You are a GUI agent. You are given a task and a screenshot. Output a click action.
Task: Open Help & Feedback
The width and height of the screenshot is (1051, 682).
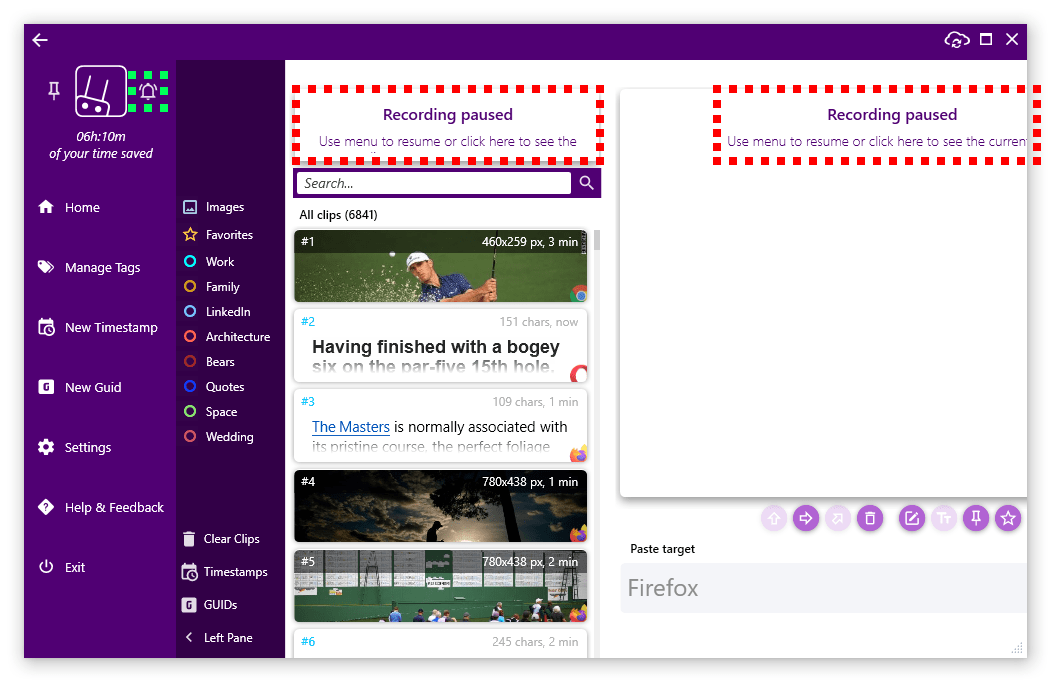(101, 507)
